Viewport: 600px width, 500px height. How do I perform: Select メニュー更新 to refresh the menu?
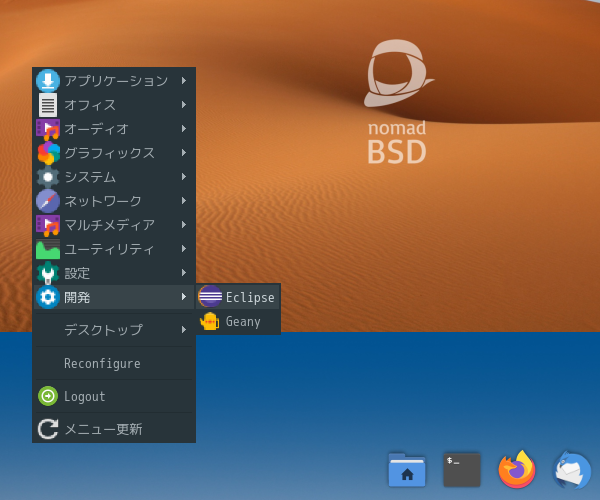point(114,429)
